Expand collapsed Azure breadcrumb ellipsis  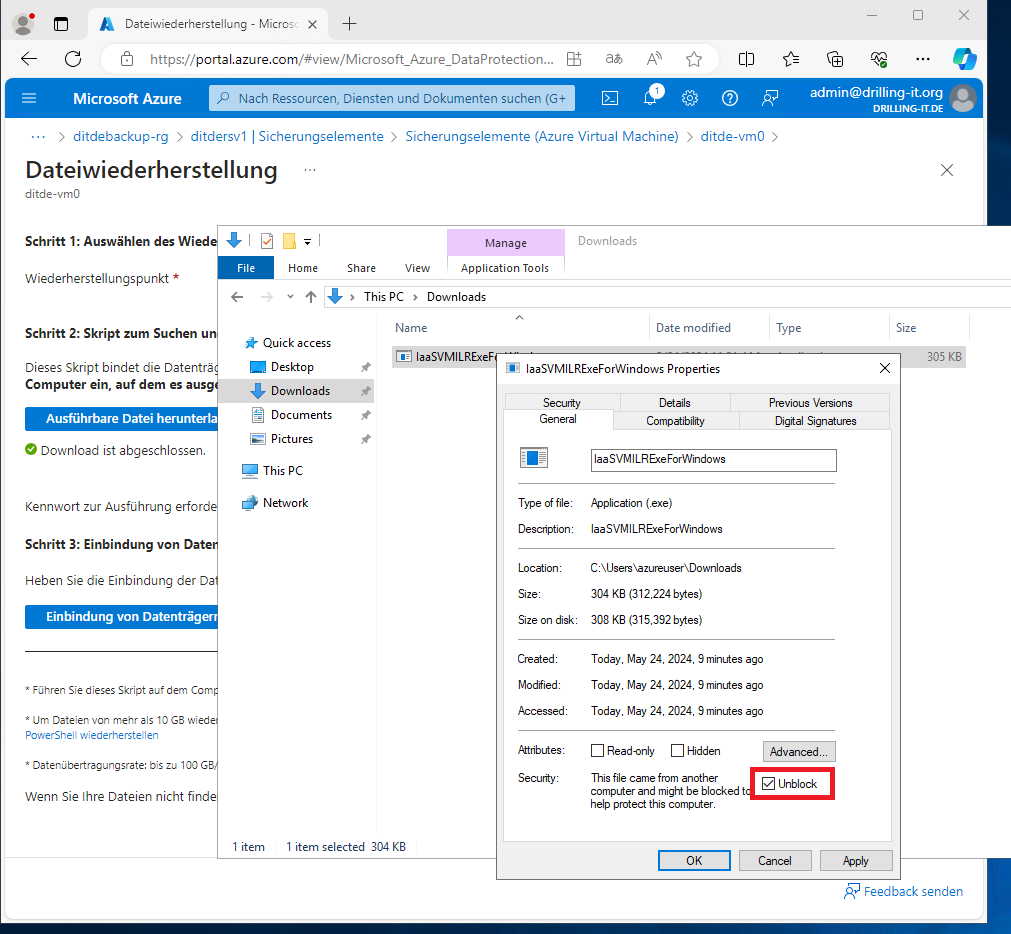pos(38,137)
